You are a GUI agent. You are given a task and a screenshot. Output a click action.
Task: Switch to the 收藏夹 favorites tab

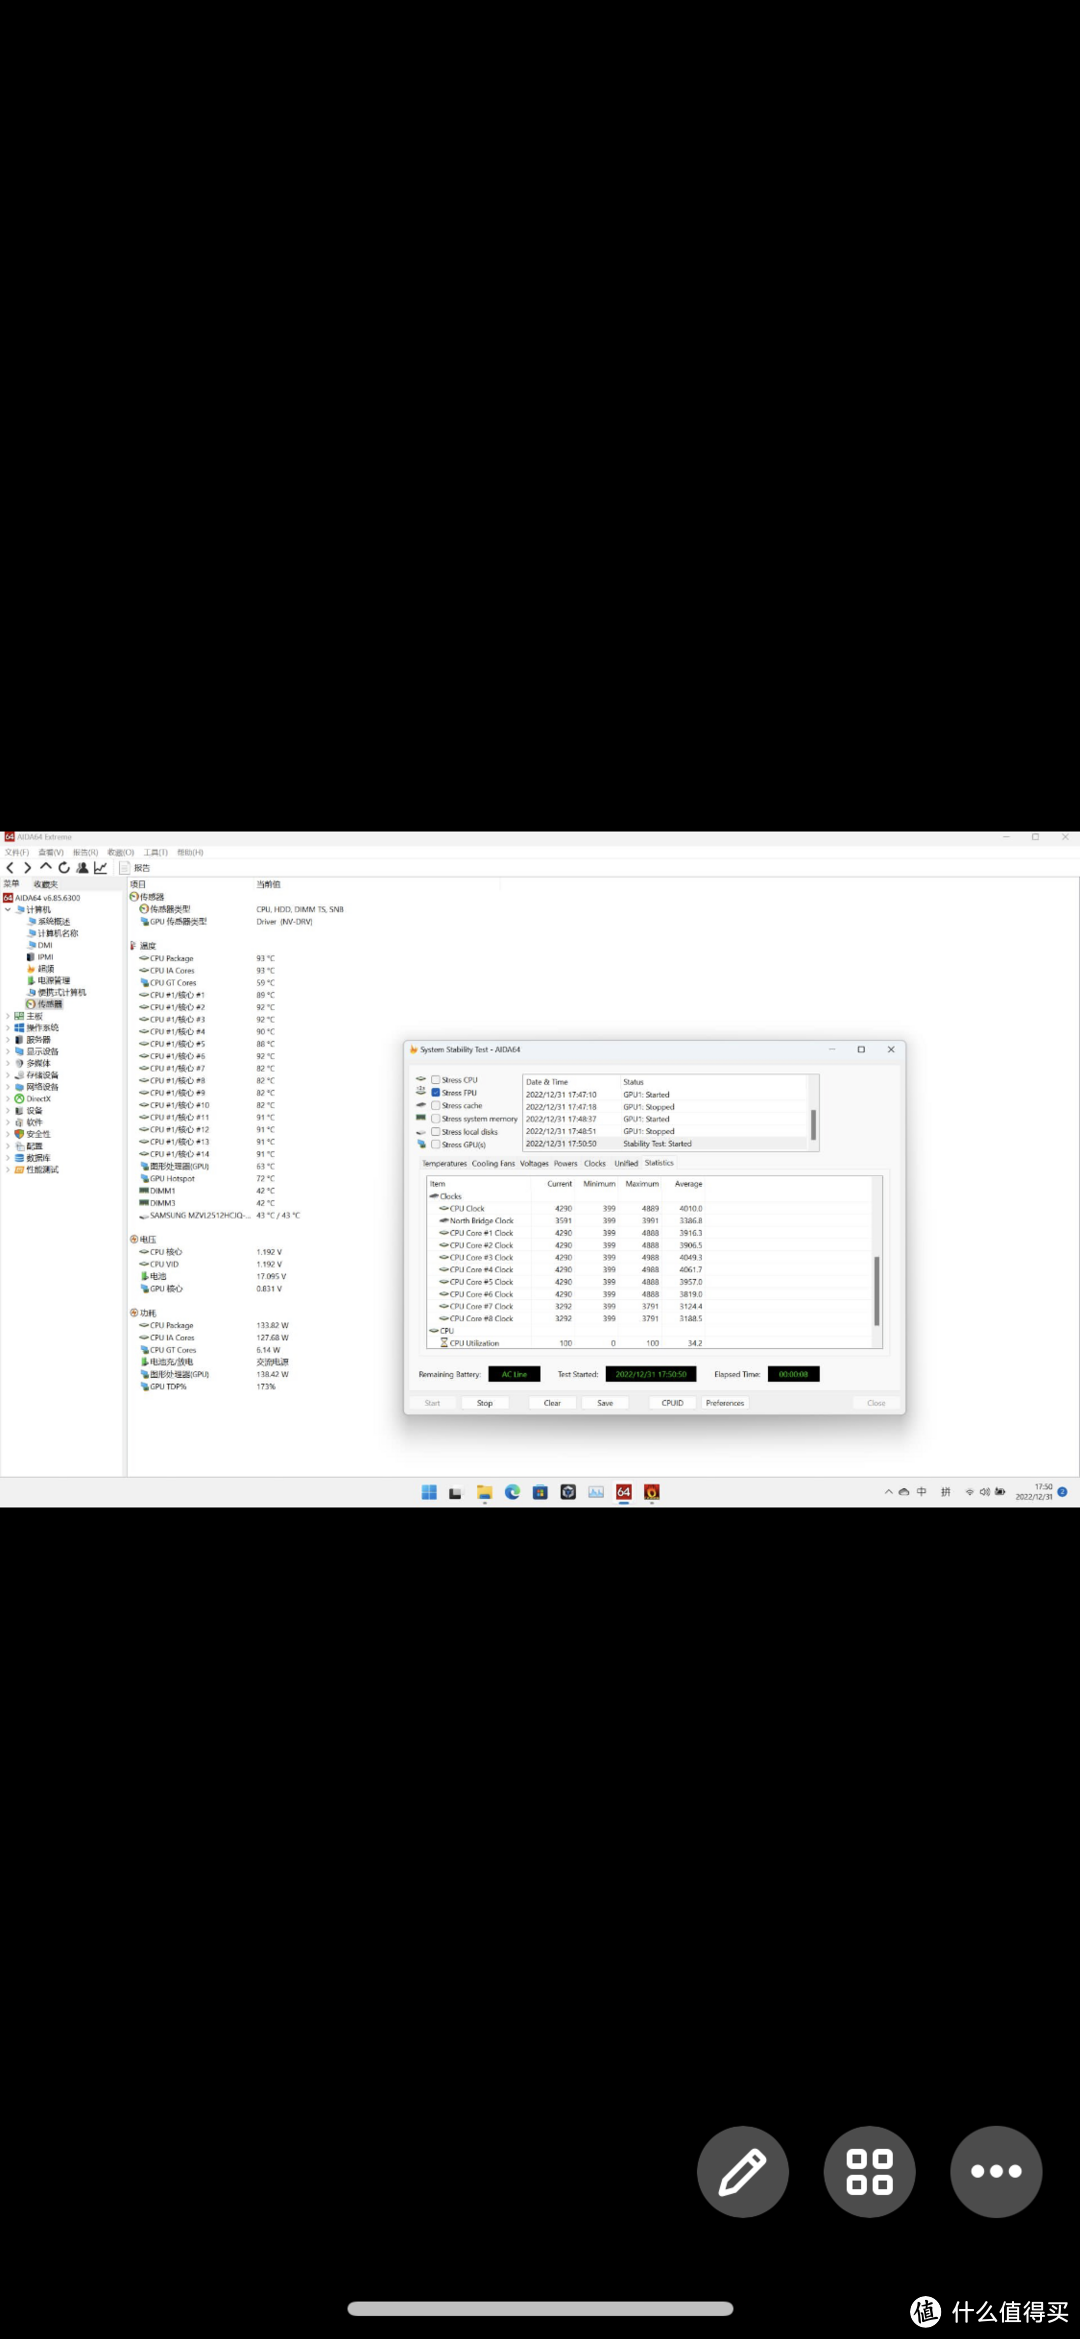[x=46, y=884]
